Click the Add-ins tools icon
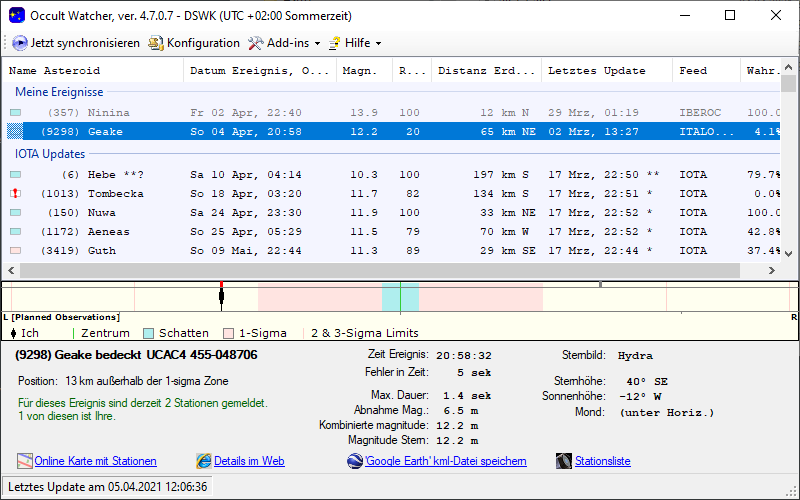Screen dimensions: 800x500 click(255, 43)
